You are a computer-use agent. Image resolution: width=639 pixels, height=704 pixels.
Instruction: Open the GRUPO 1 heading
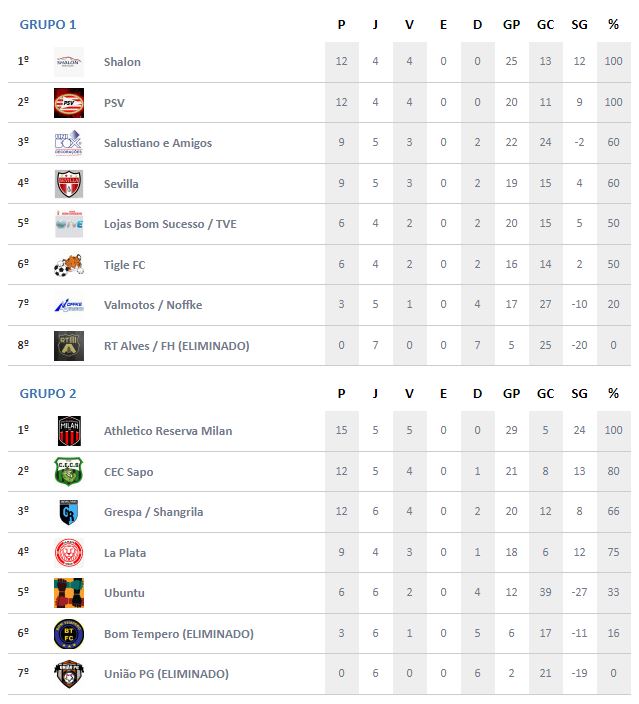(x=48, y=24)
